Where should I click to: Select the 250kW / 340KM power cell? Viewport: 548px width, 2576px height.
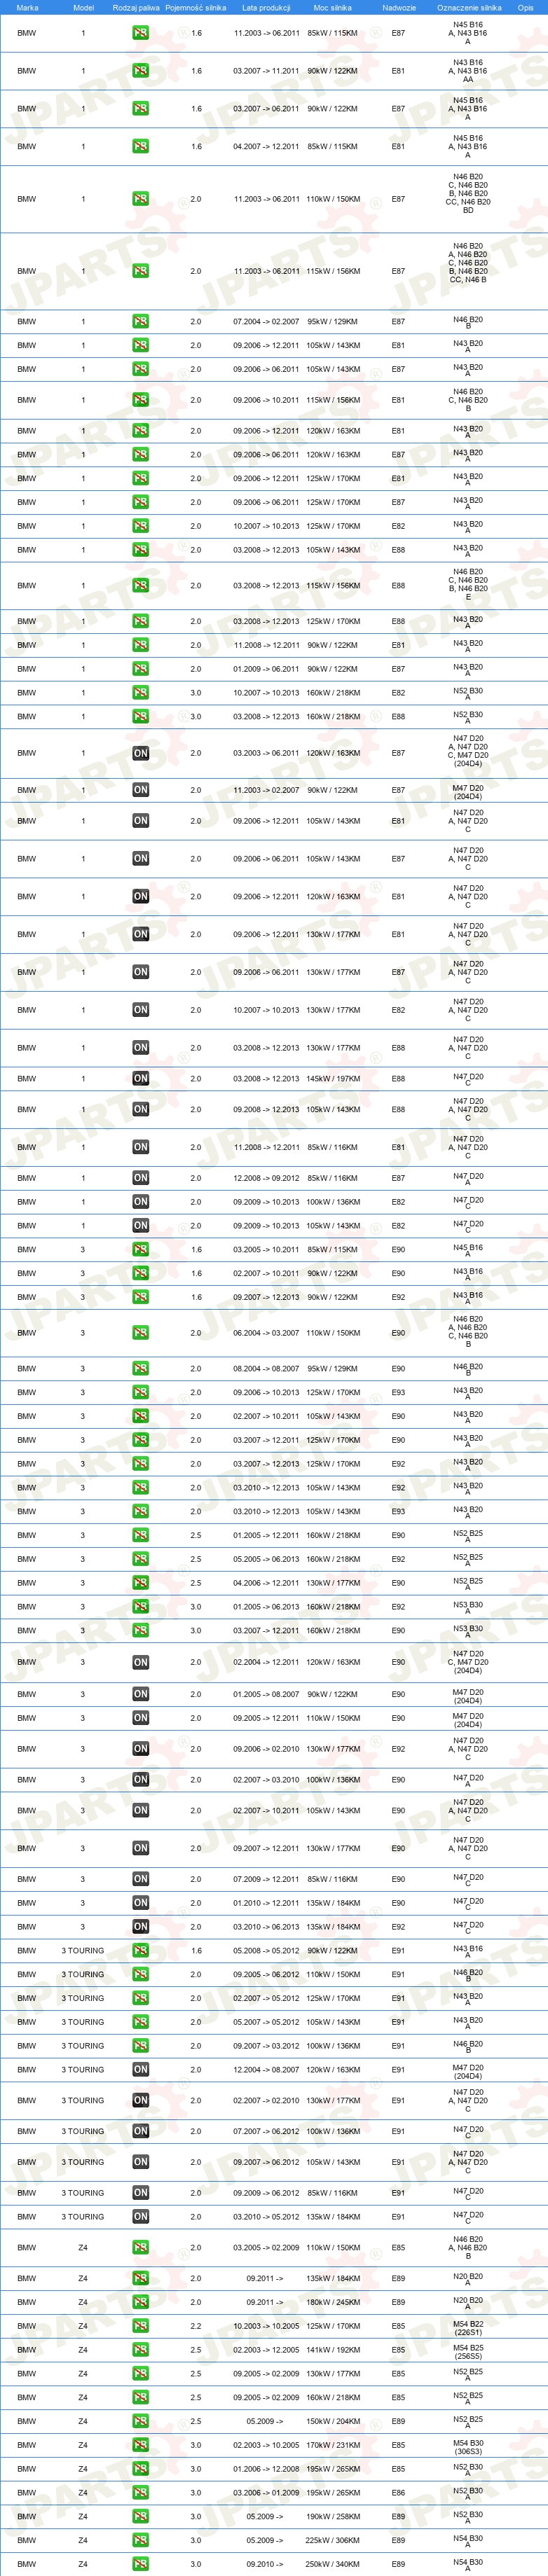pyautogui.click(x=333, y=2564)
